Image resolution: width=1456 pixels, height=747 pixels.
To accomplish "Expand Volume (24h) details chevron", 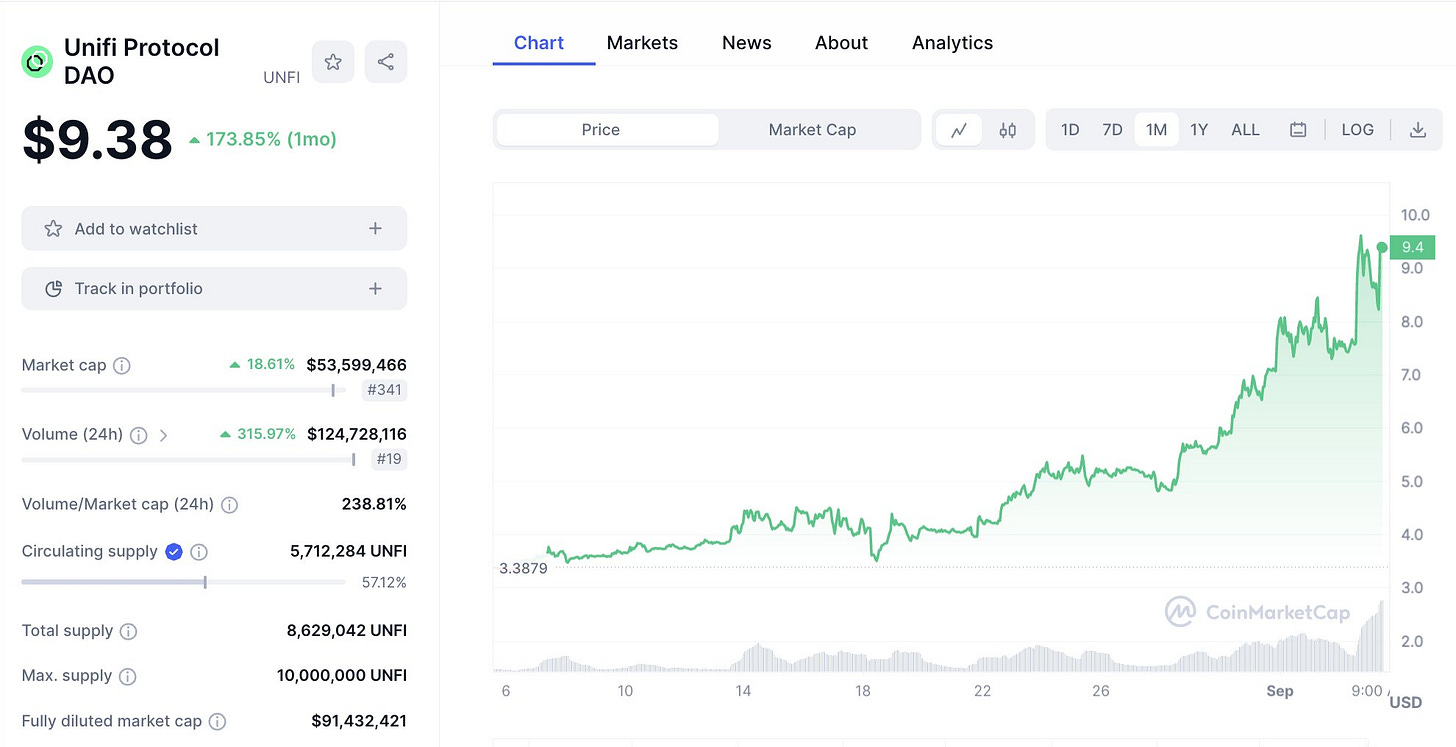I will [164, 435].
